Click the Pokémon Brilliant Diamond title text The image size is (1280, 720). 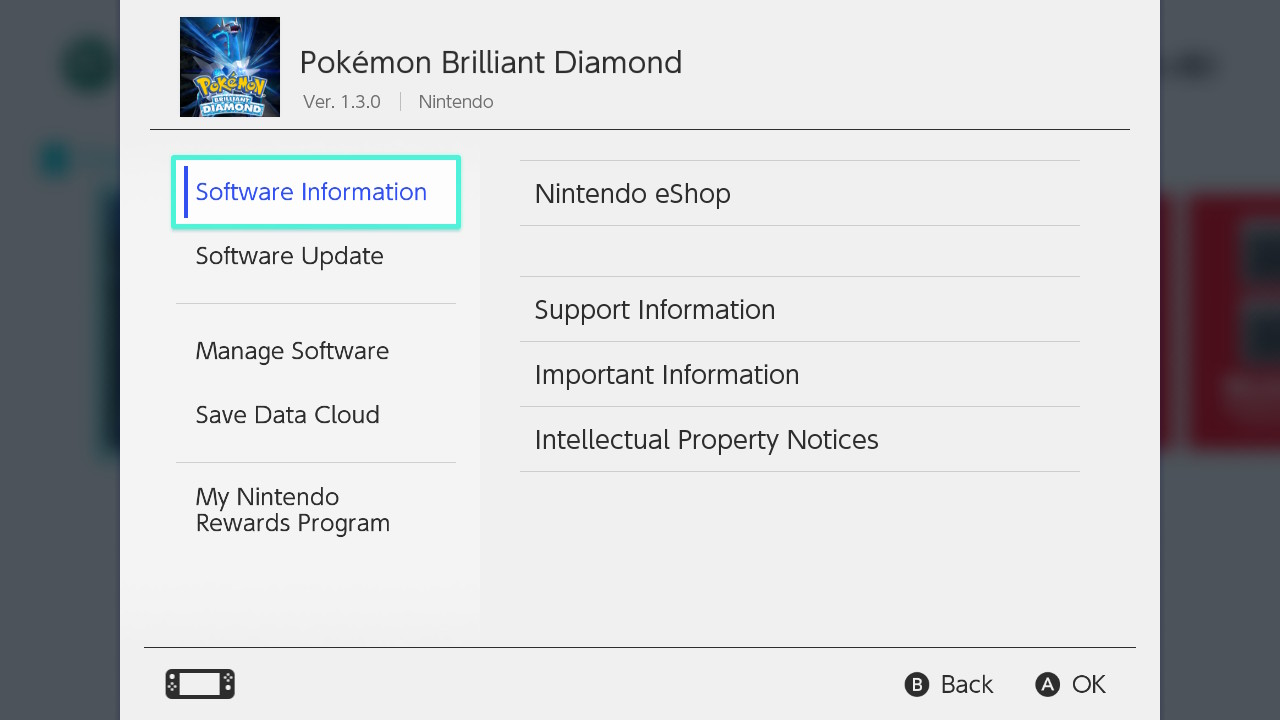[491, 62]
